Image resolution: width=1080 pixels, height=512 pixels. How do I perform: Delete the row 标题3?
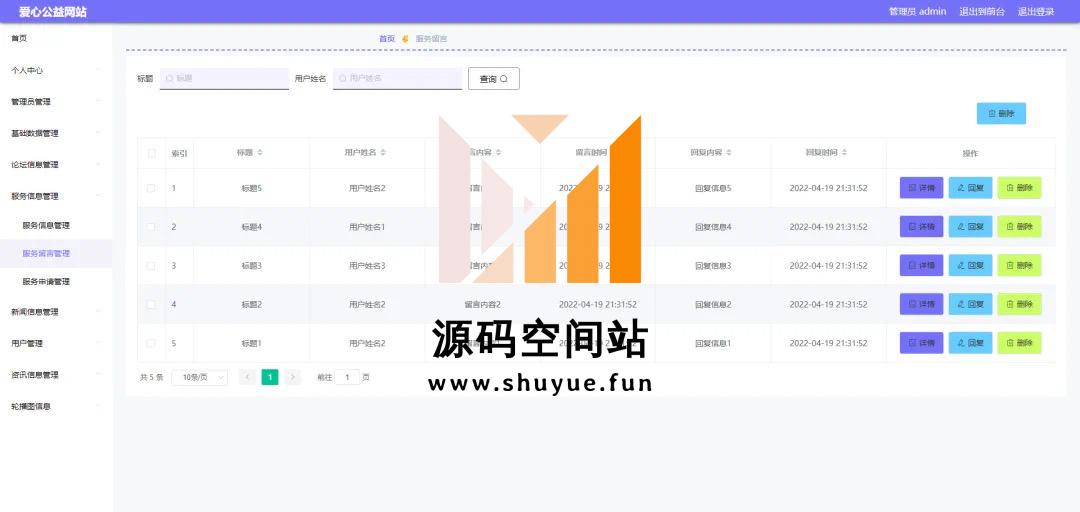[1019, 265]
